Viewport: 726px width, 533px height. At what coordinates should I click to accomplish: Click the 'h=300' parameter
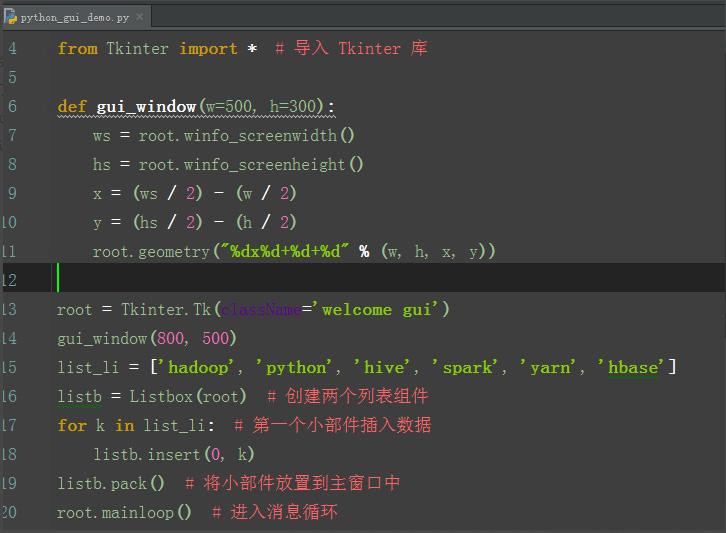click(x=293, y=107)
